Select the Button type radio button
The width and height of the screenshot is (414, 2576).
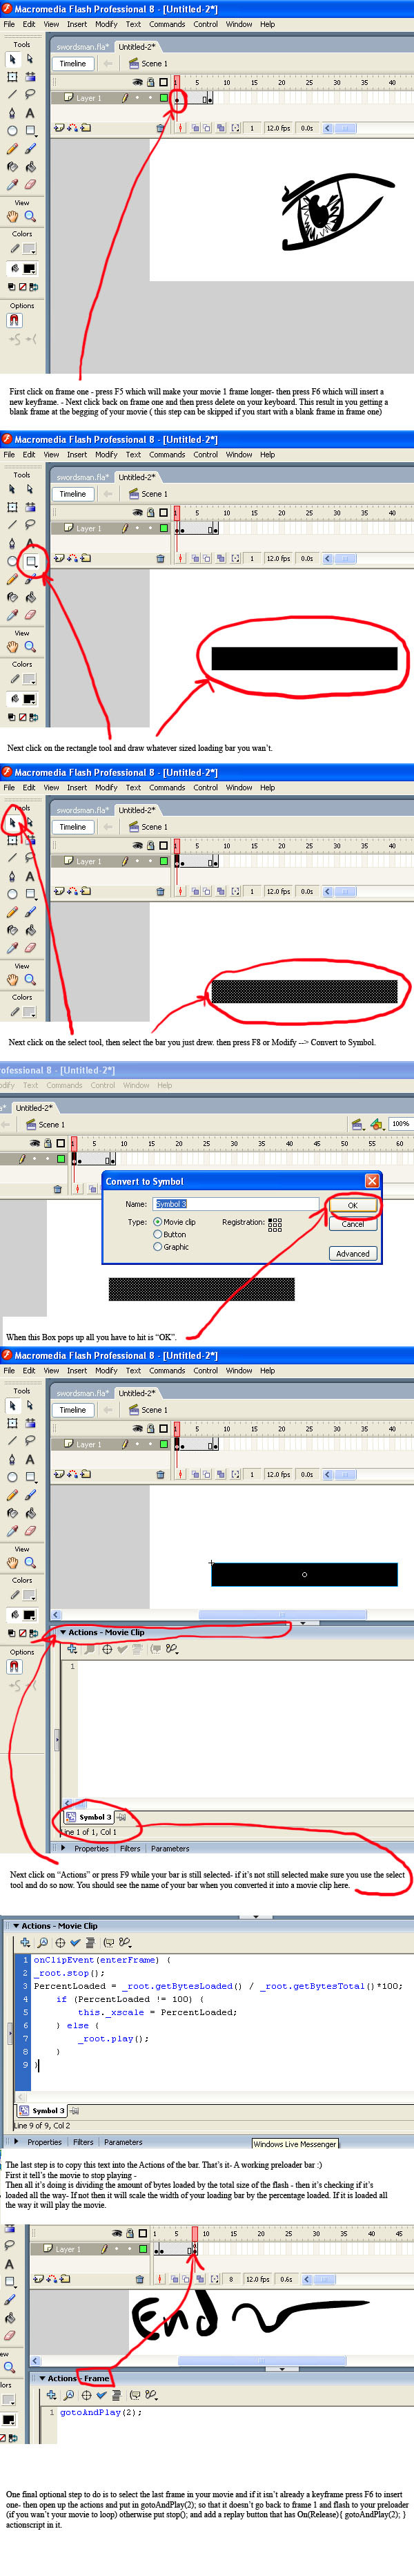pos(157,1234)
